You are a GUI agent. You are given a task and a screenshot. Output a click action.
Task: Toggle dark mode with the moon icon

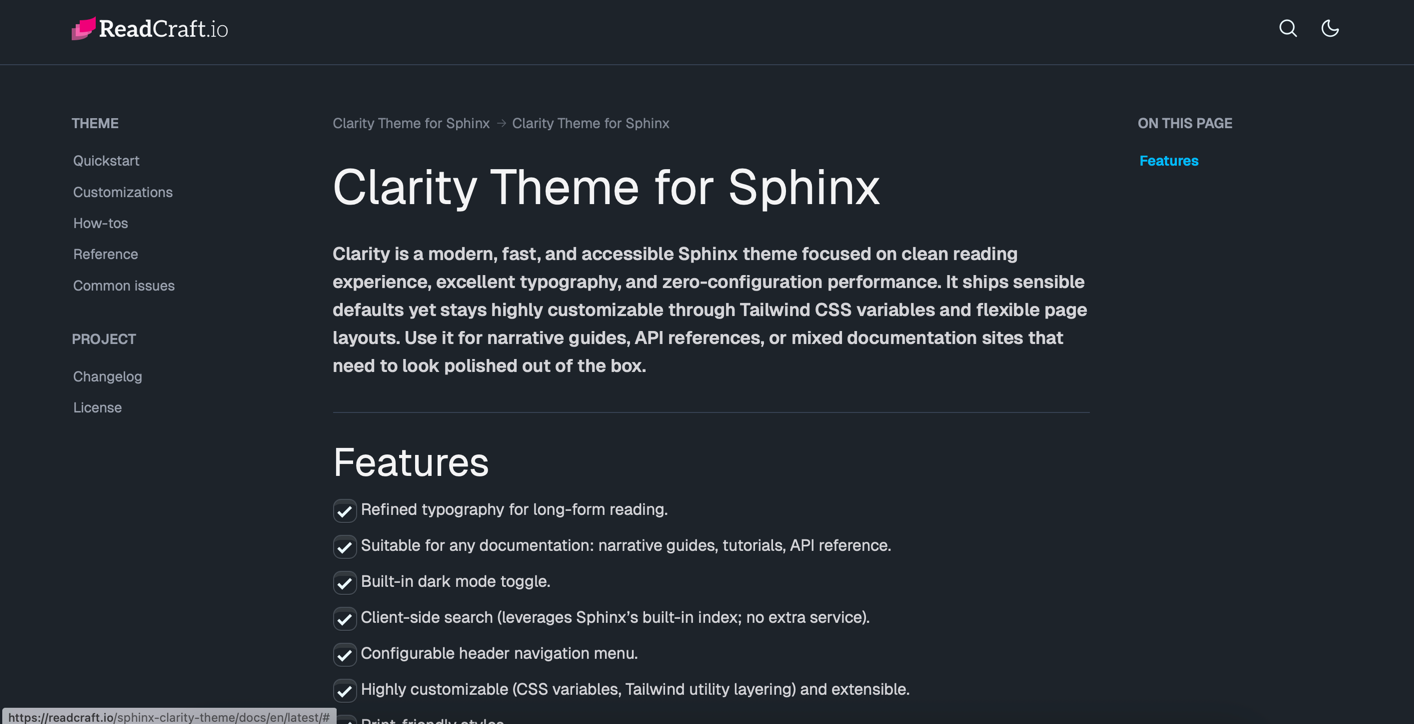point(1330,28)
